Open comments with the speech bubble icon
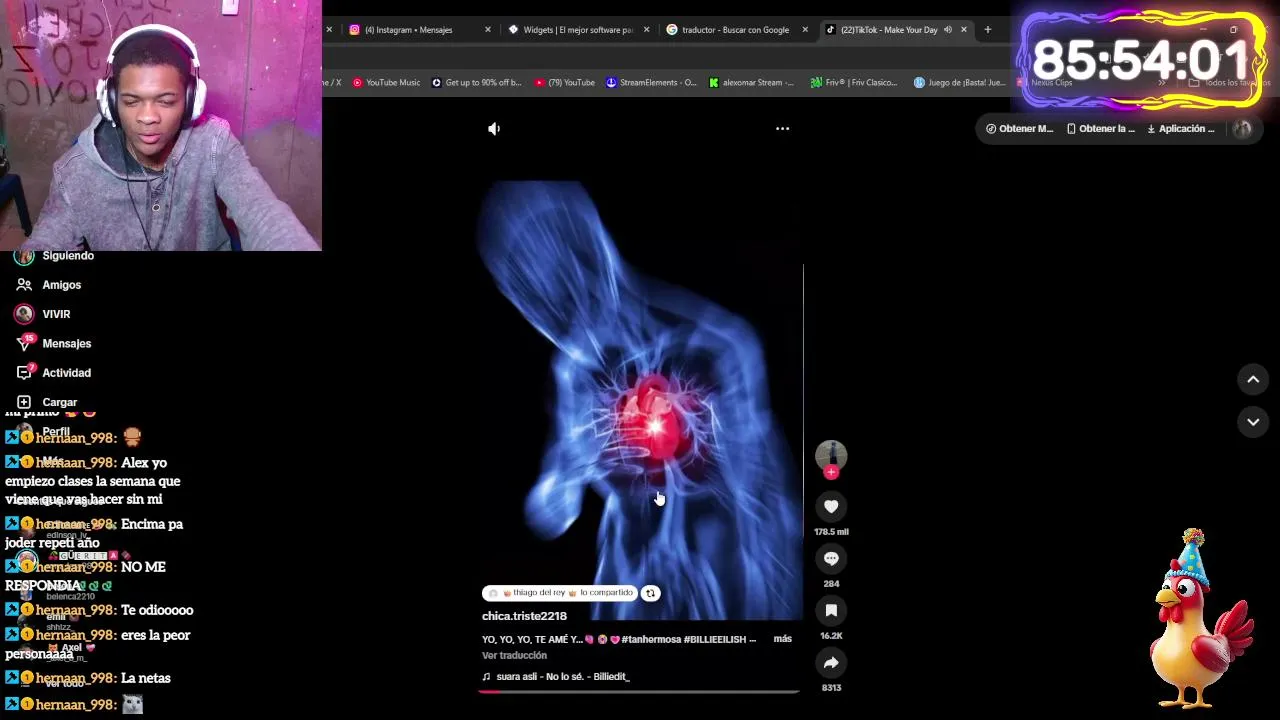Screen dimensions: 1280x720 [831, 559]
